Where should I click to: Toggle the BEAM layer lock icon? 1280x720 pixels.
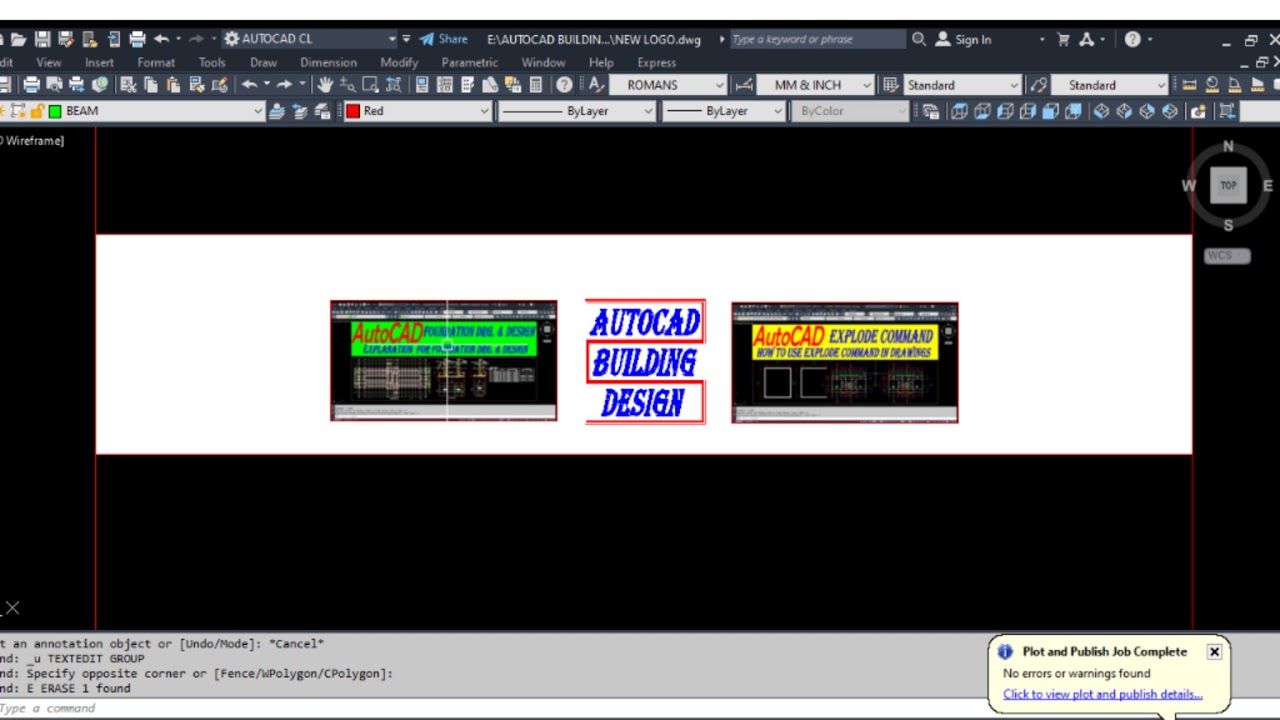[37, 111]
